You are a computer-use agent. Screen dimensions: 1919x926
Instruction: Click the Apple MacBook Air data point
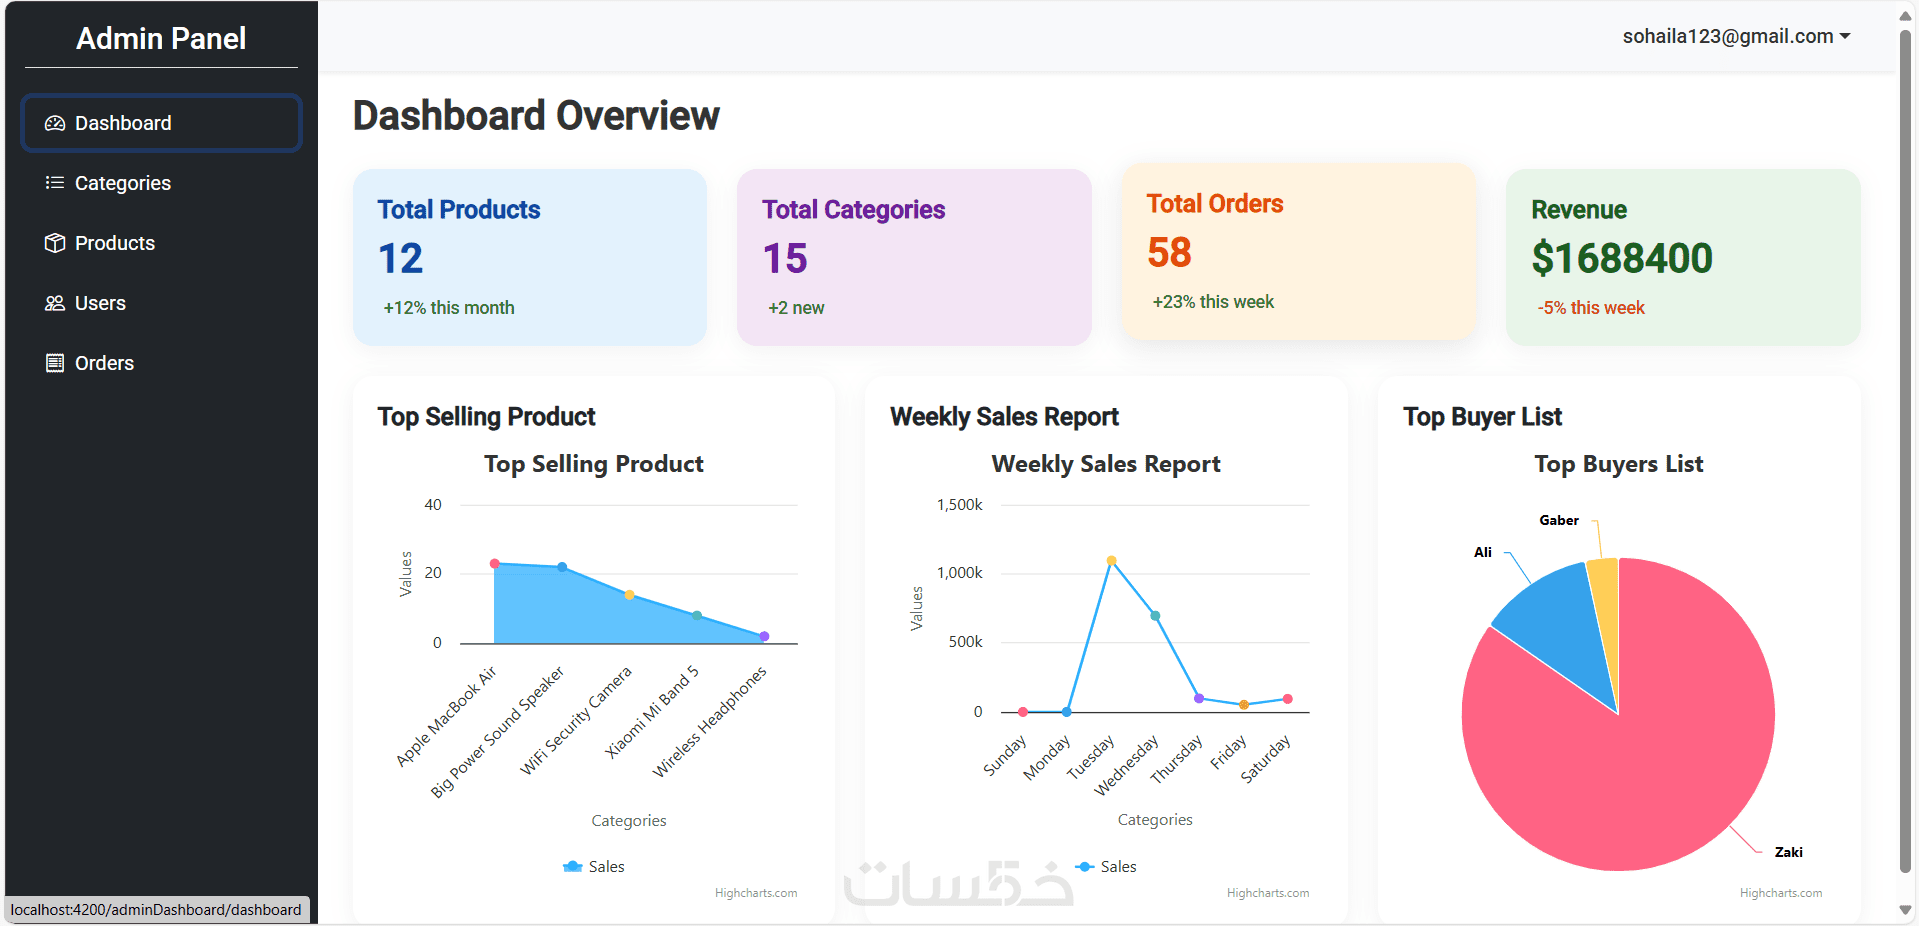[x=494, y=564]
